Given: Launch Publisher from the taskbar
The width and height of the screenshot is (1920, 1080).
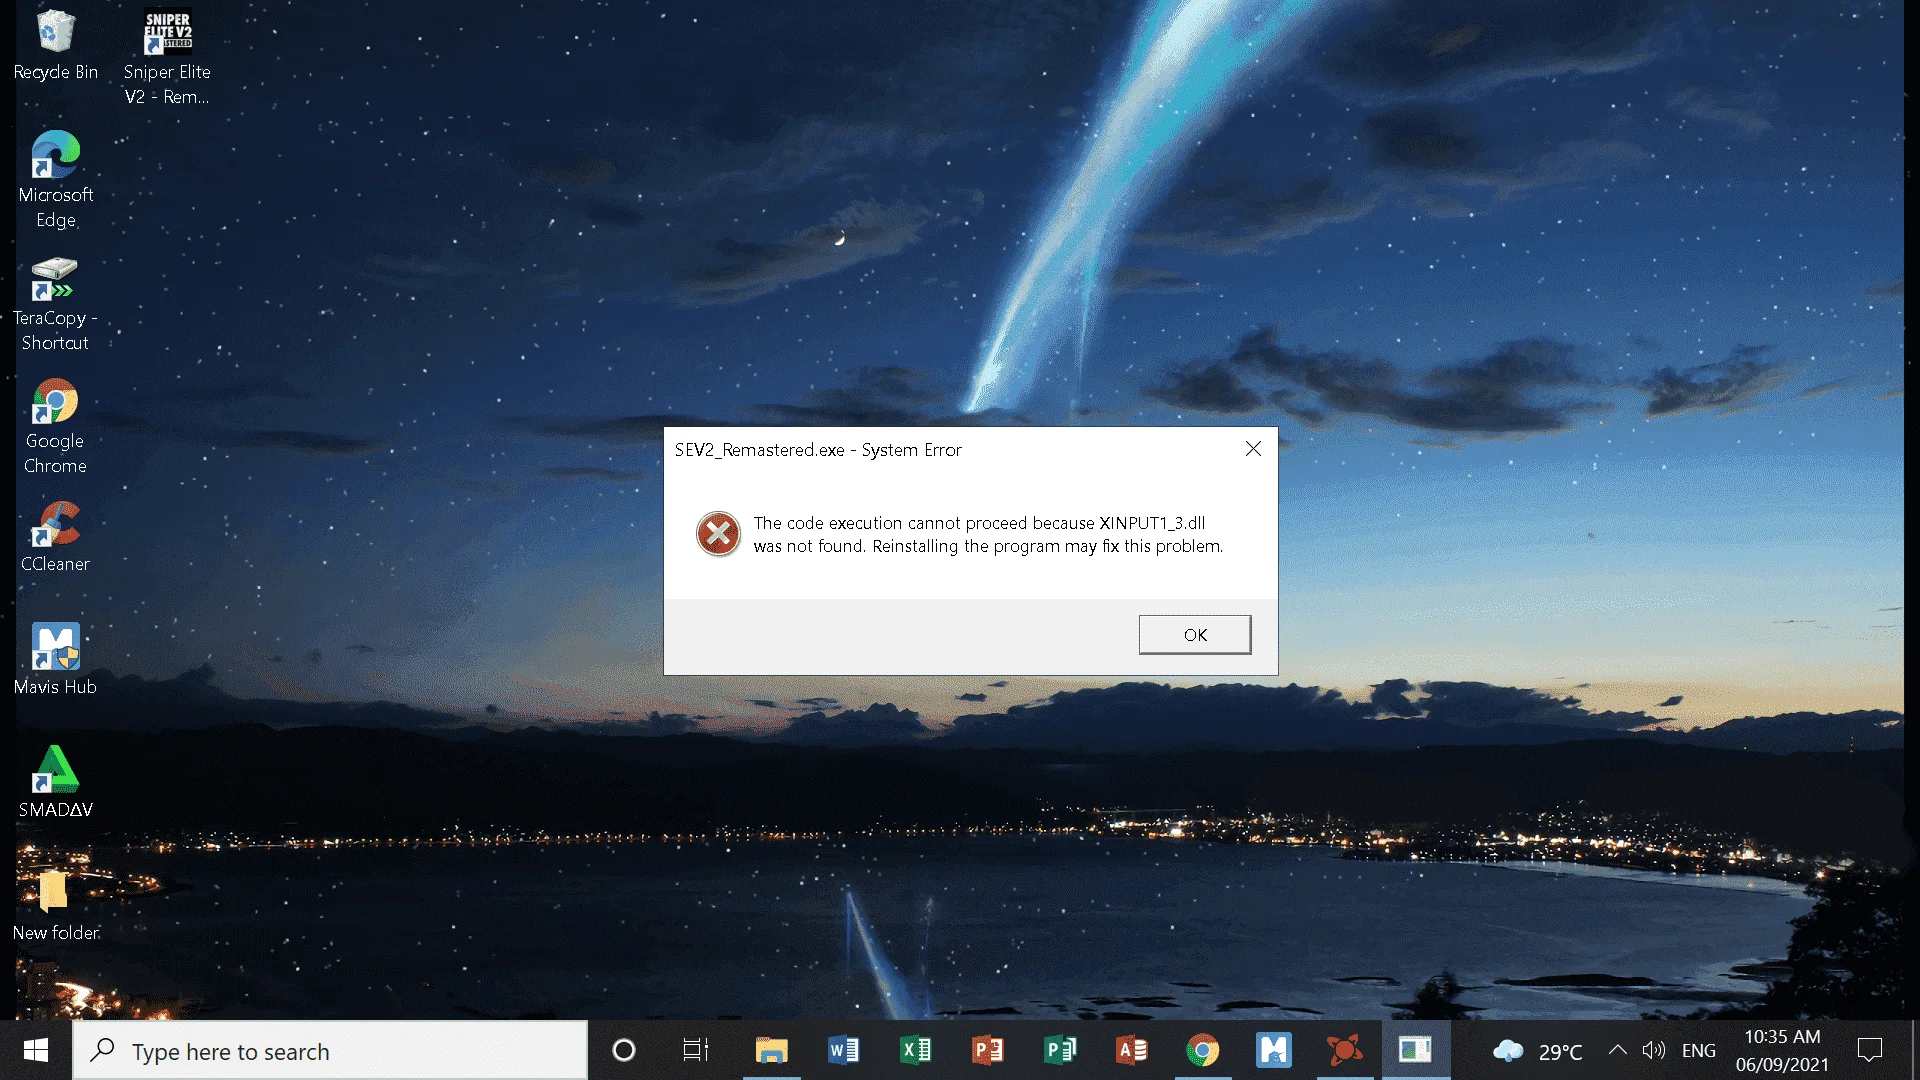Looking at the screenshot, I should 1059,1050.
